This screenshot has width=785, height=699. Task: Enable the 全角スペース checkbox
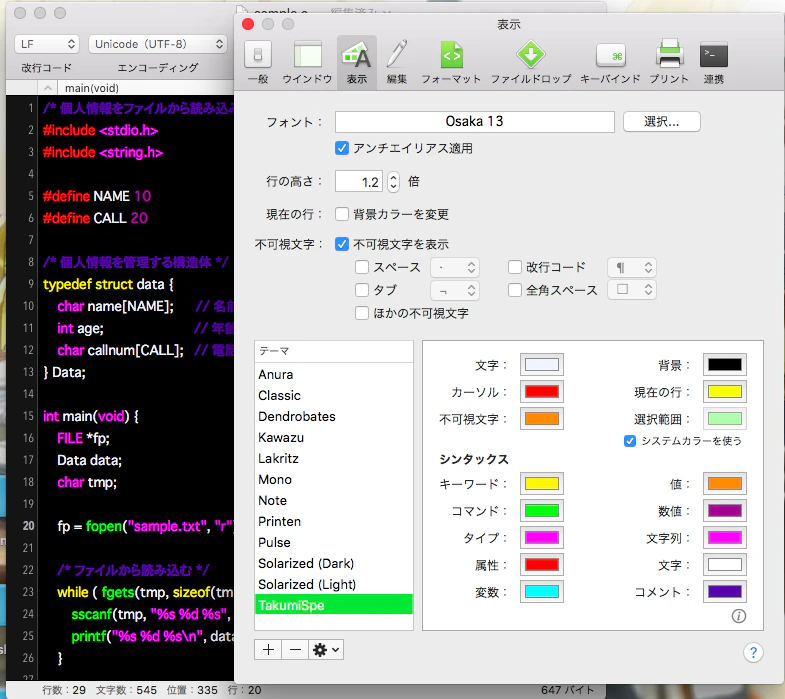(515, 290)
